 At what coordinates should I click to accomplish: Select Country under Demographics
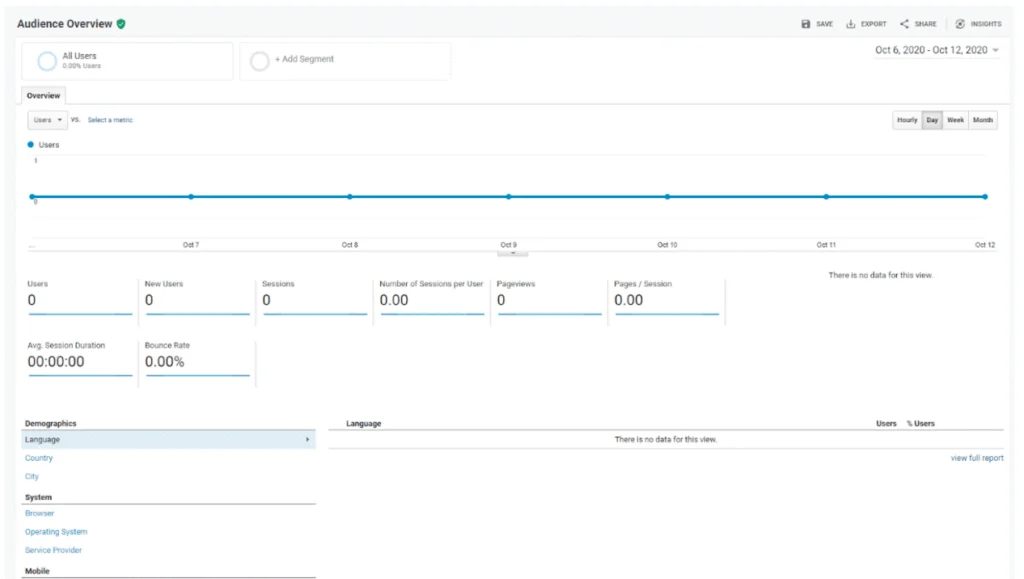[39, 458]
